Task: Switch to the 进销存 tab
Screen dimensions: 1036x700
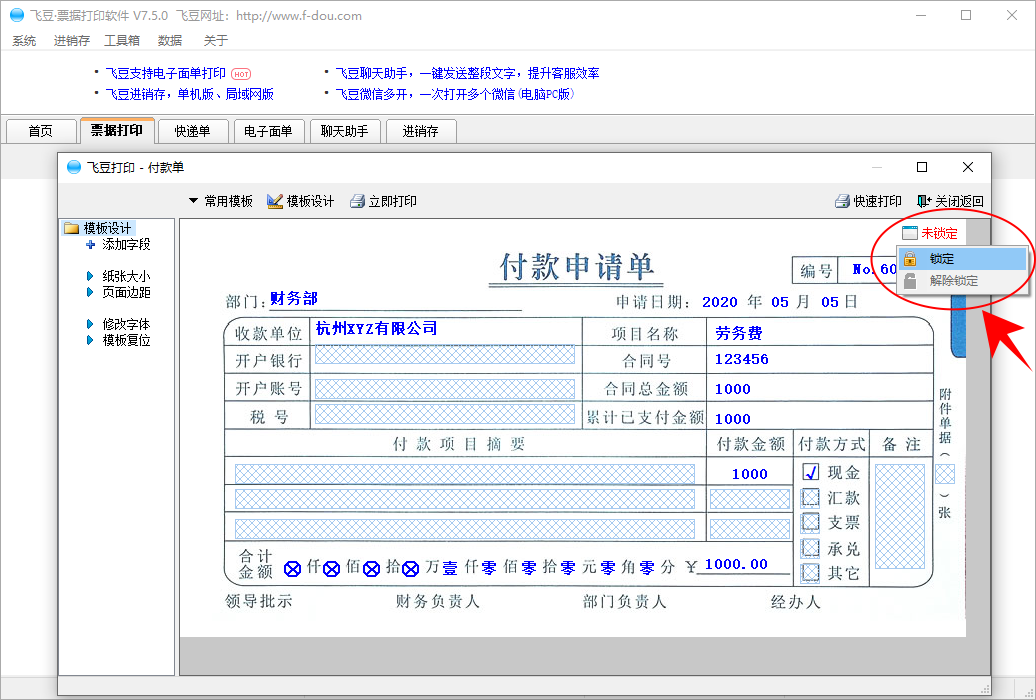Action: [420, 131]
